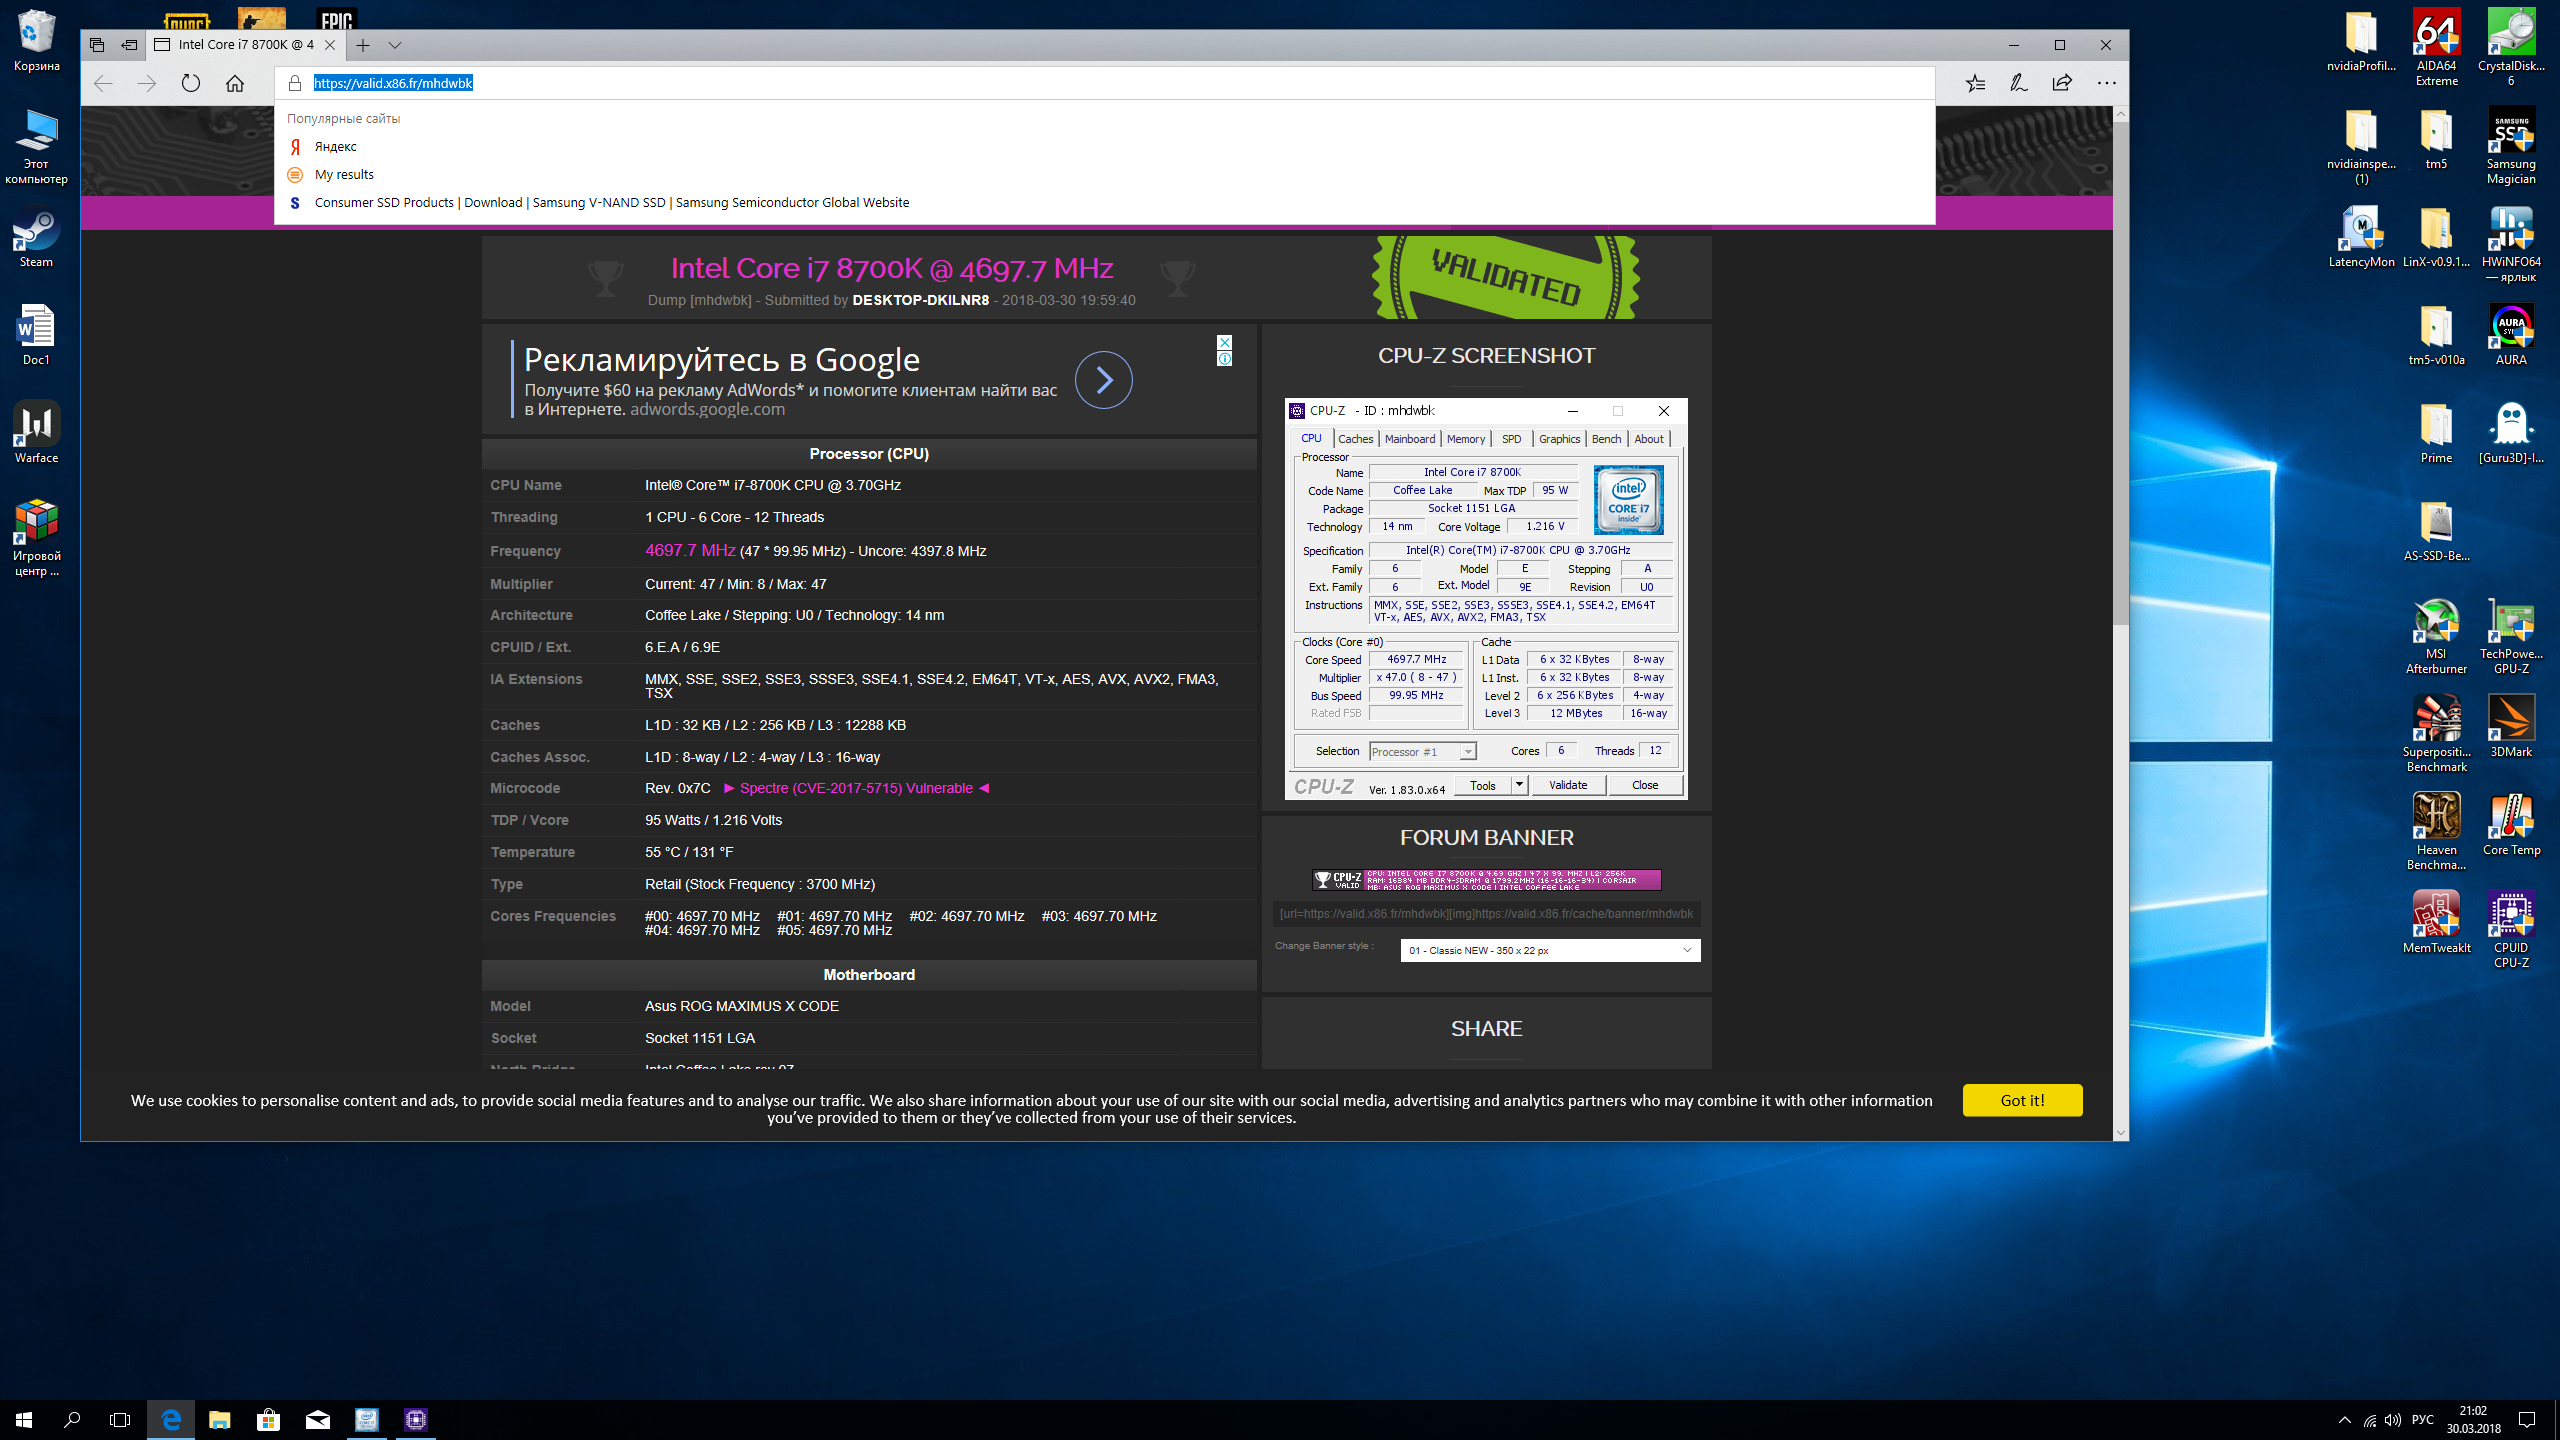Click the share page icon in Edge

tap(2062, 83)
